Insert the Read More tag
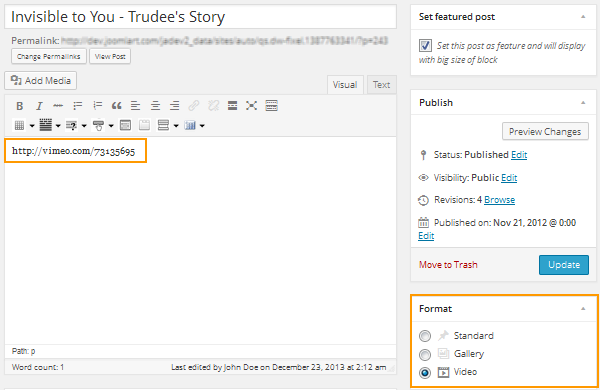Image resolution: width=600 pixels, height=390 pixels. pos(232,106)
